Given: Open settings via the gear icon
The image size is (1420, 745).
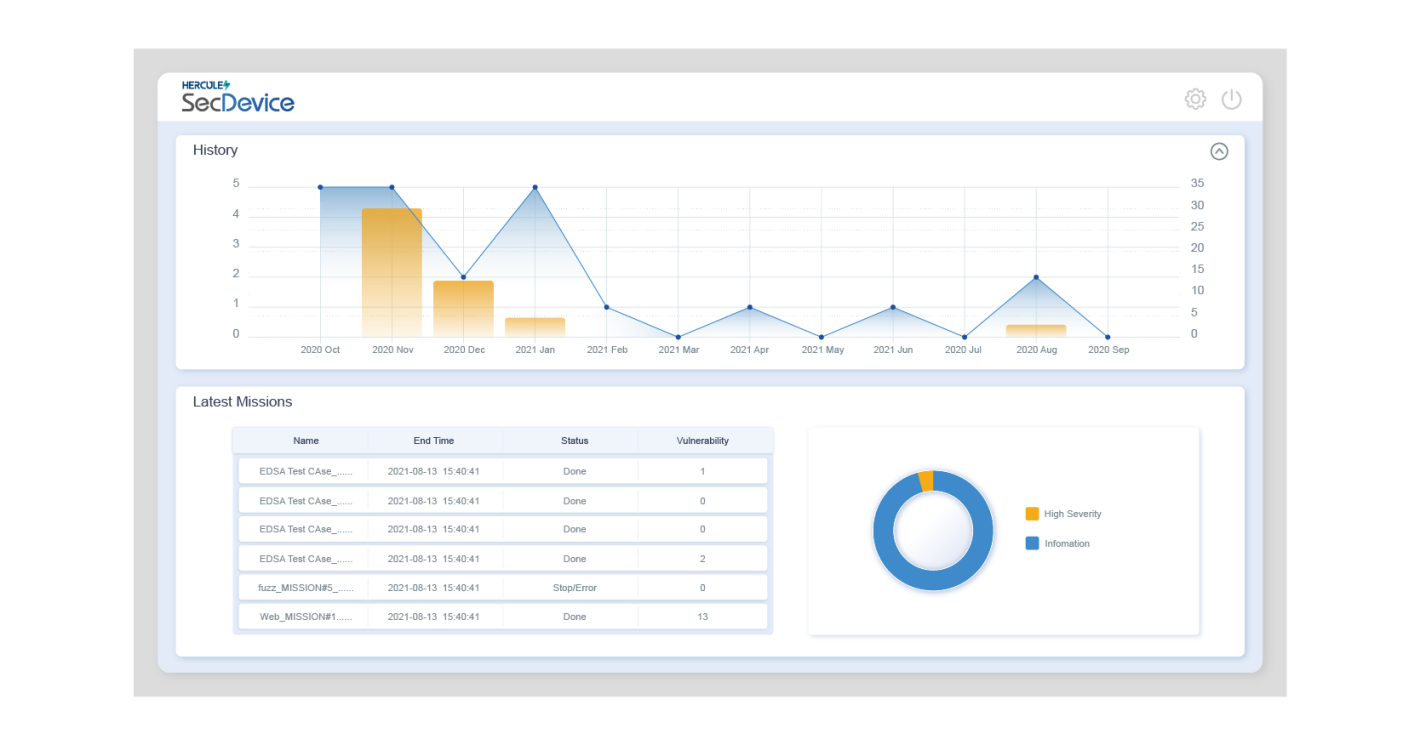Looking at the screenshot, I should click(x=1195, y=99).
